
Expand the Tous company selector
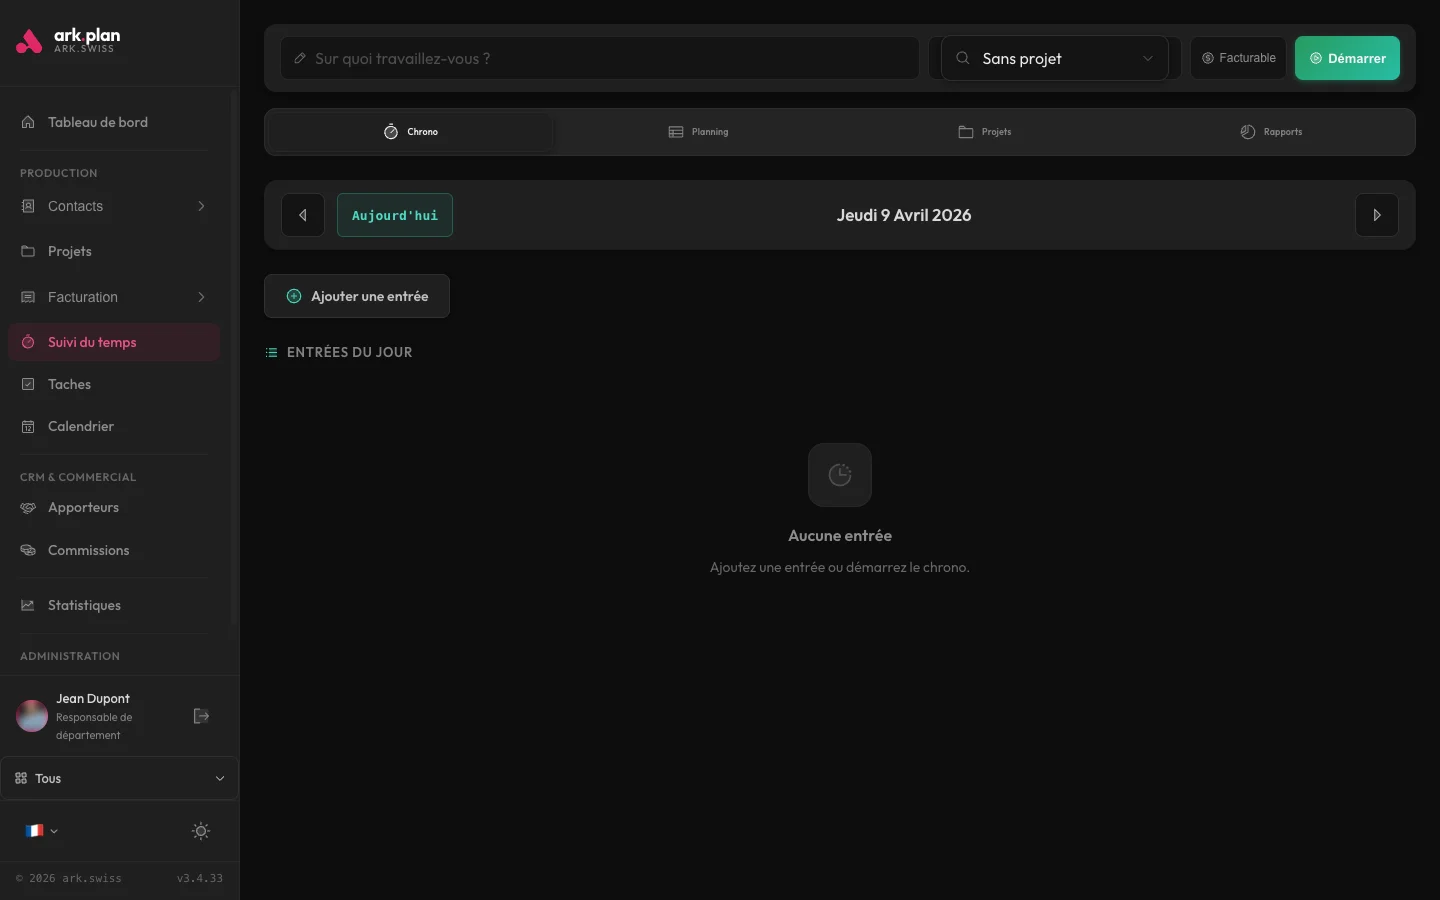219,778
